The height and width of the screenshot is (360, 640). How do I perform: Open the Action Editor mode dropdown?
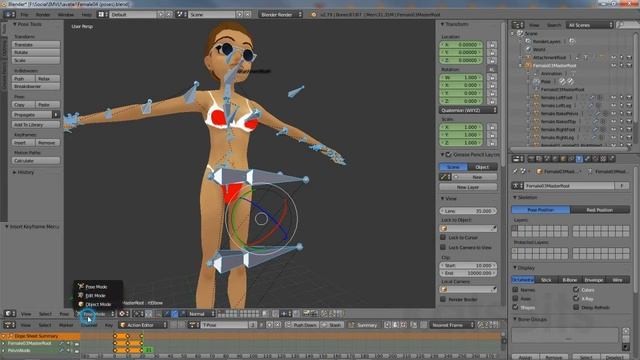tap(143, 325)
